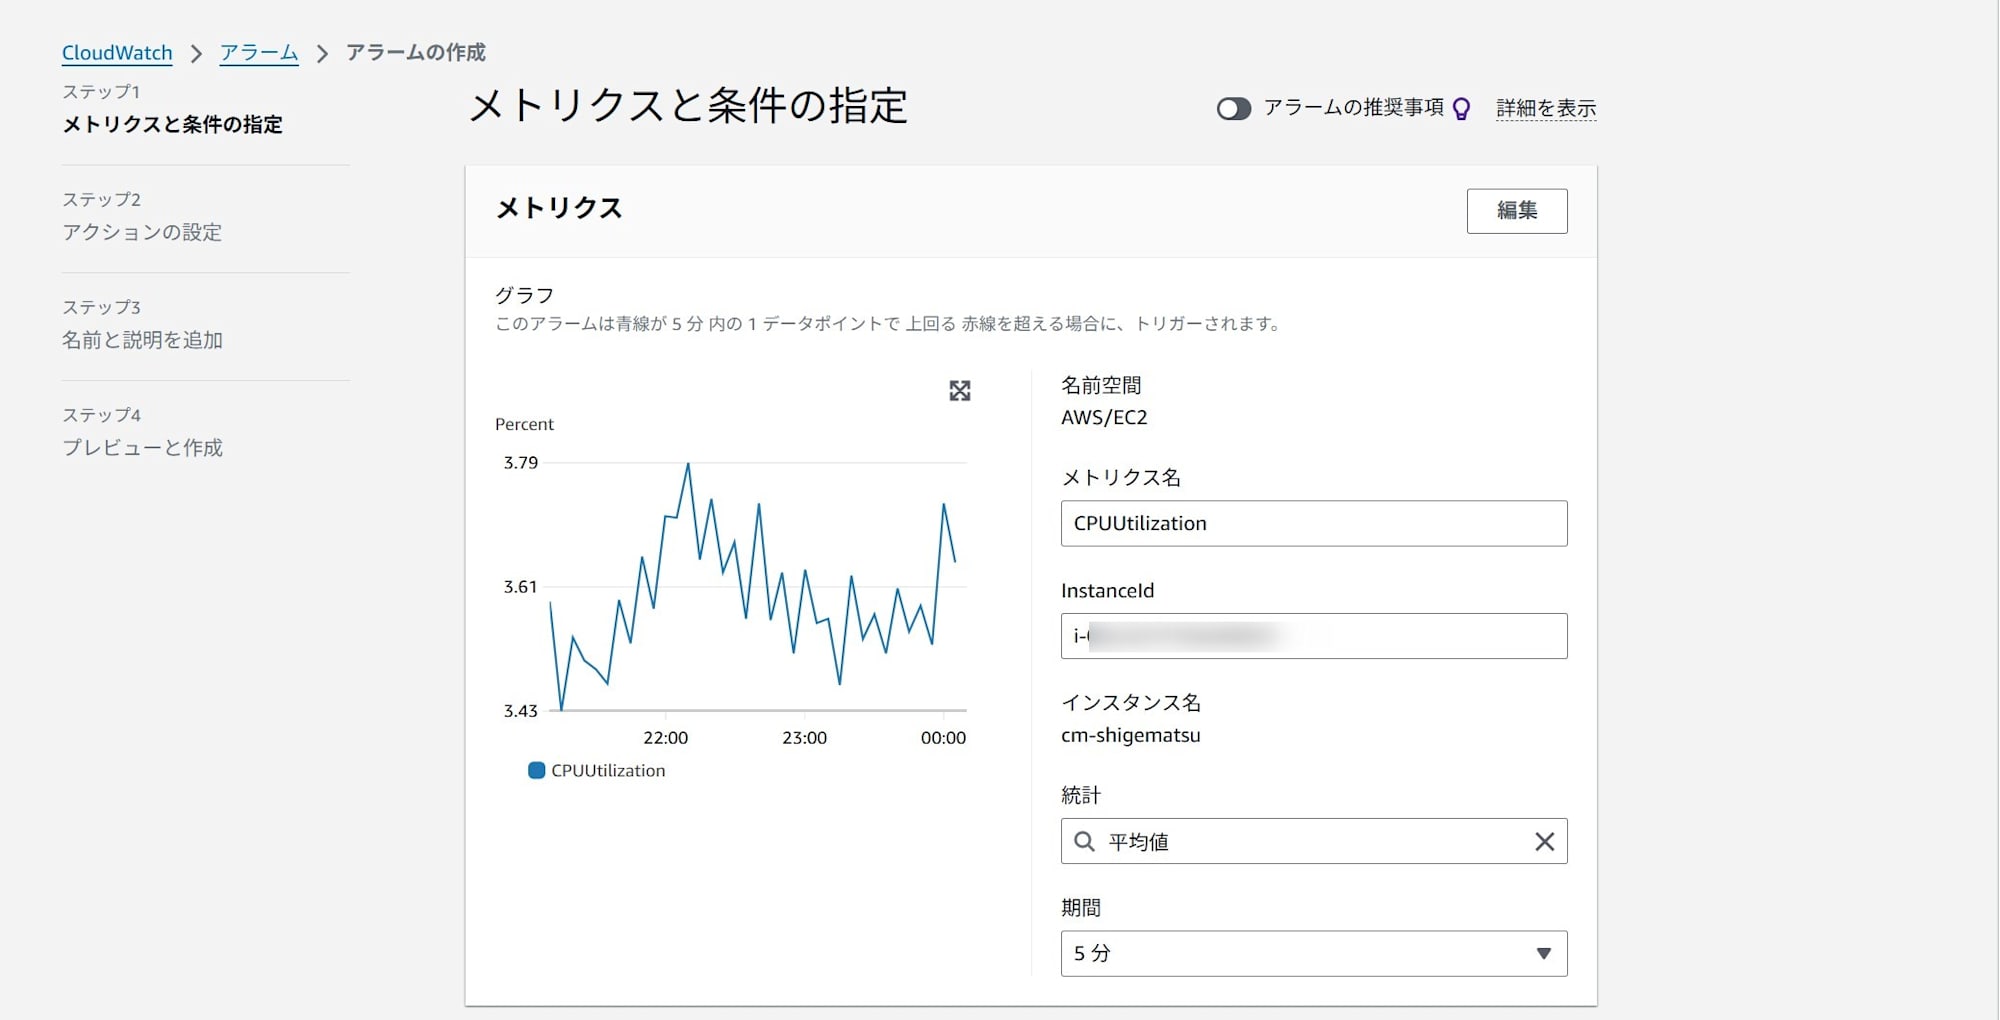Go to the アラーム breadcrumb link
The height and width of the screenshot is (1020, 2000).
click(x=259, y=53)
